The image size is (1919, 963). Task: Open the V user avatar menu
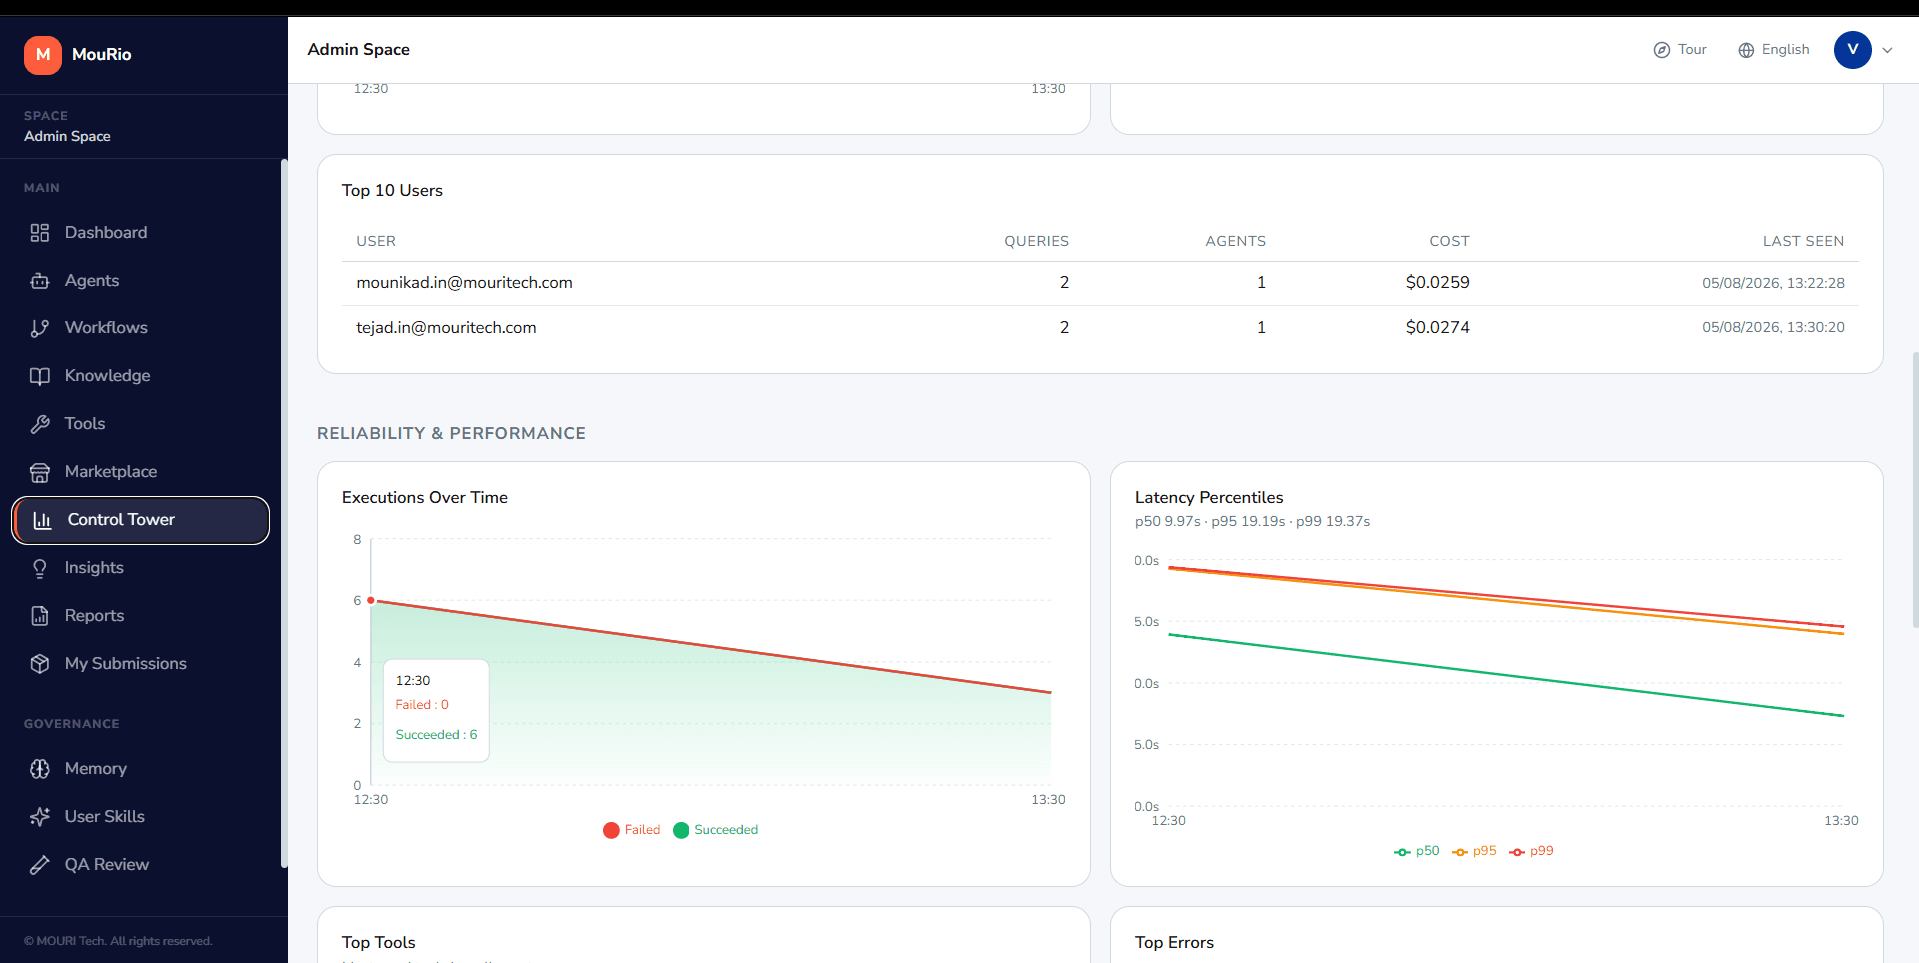coord(1853,50)
